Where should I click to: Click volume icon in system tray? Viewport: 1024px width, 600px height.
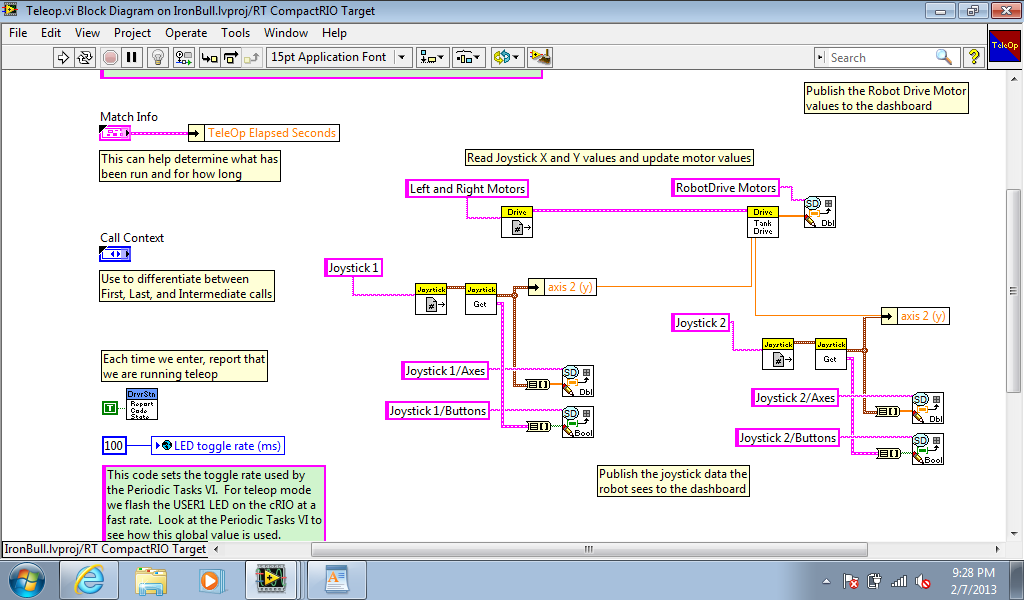(x=923, y=580)
